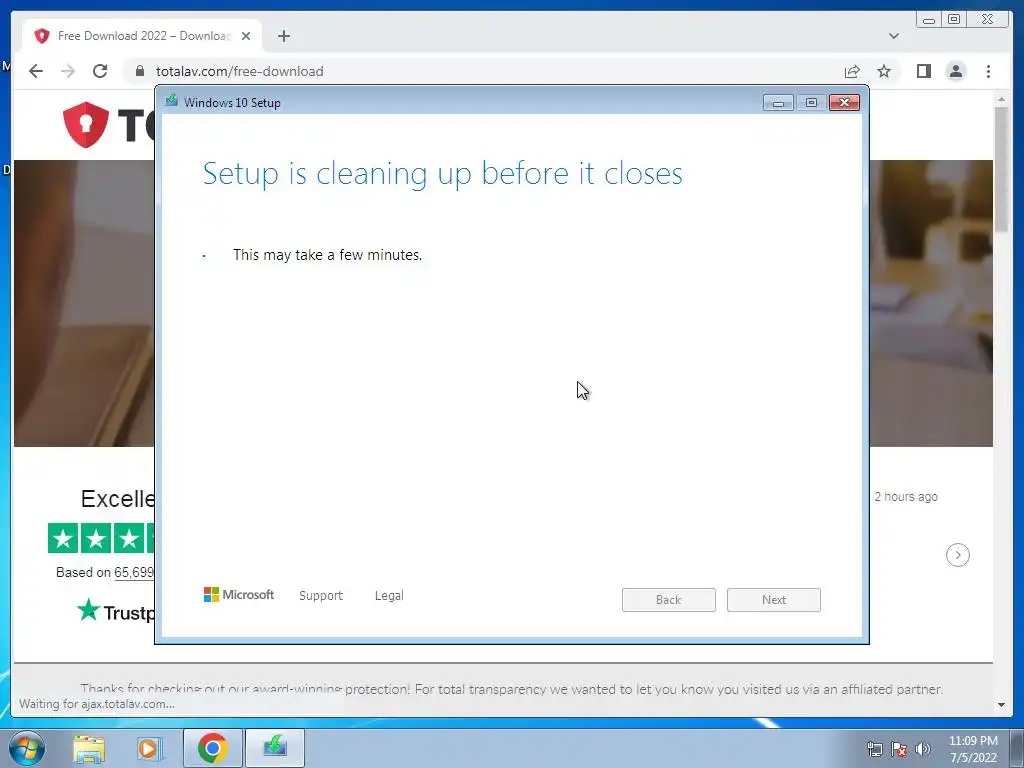
Task: Minimize the Chrome browser window
Action: click(929, 20)
